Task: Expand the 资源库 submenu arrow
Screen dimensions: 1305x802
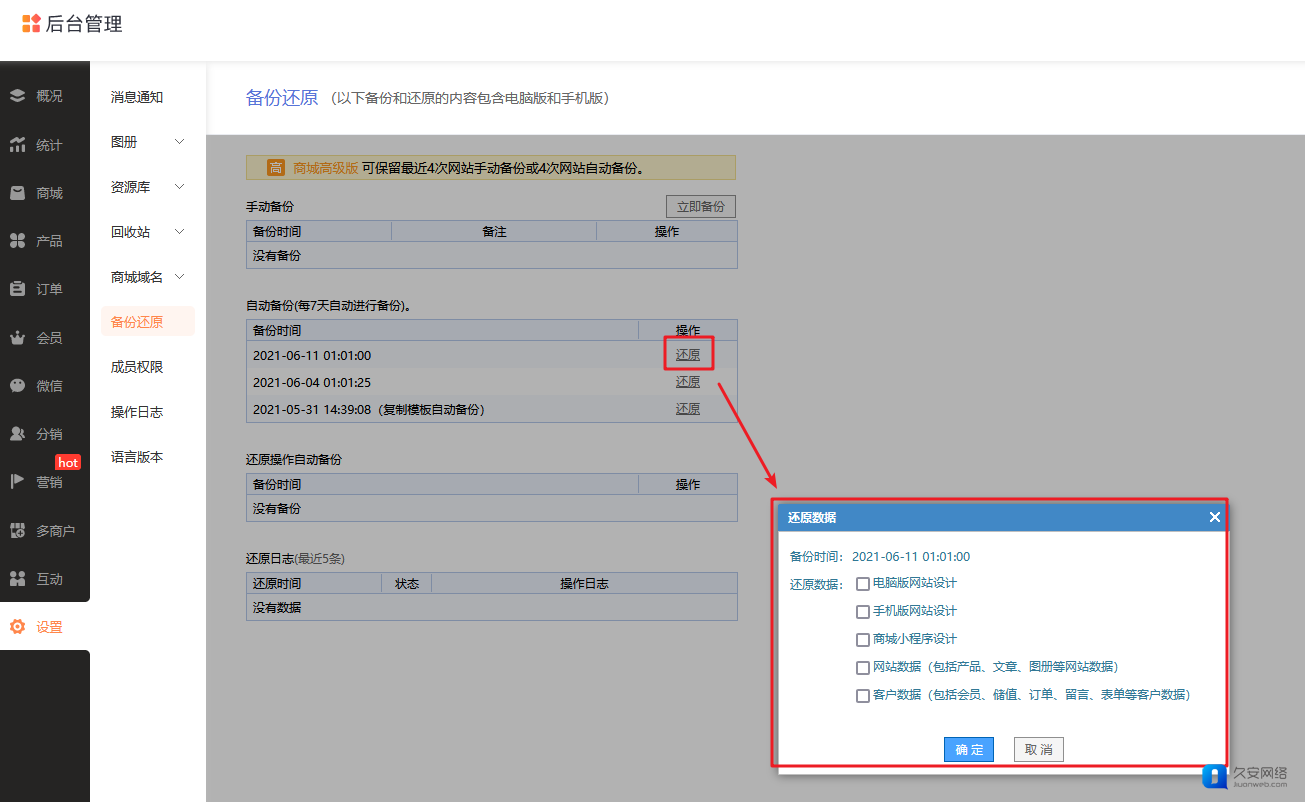Action: (180, 187)
